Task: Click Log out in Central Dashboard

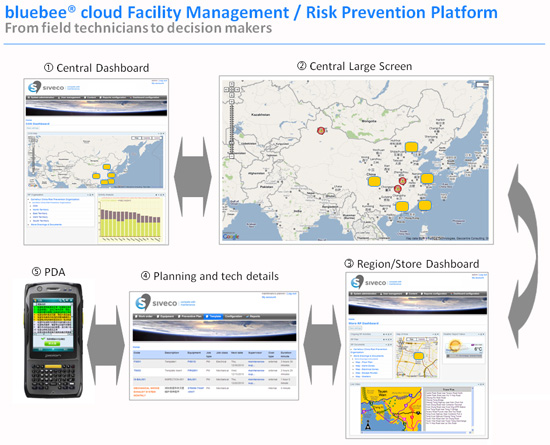Action: tap(163, 81)
